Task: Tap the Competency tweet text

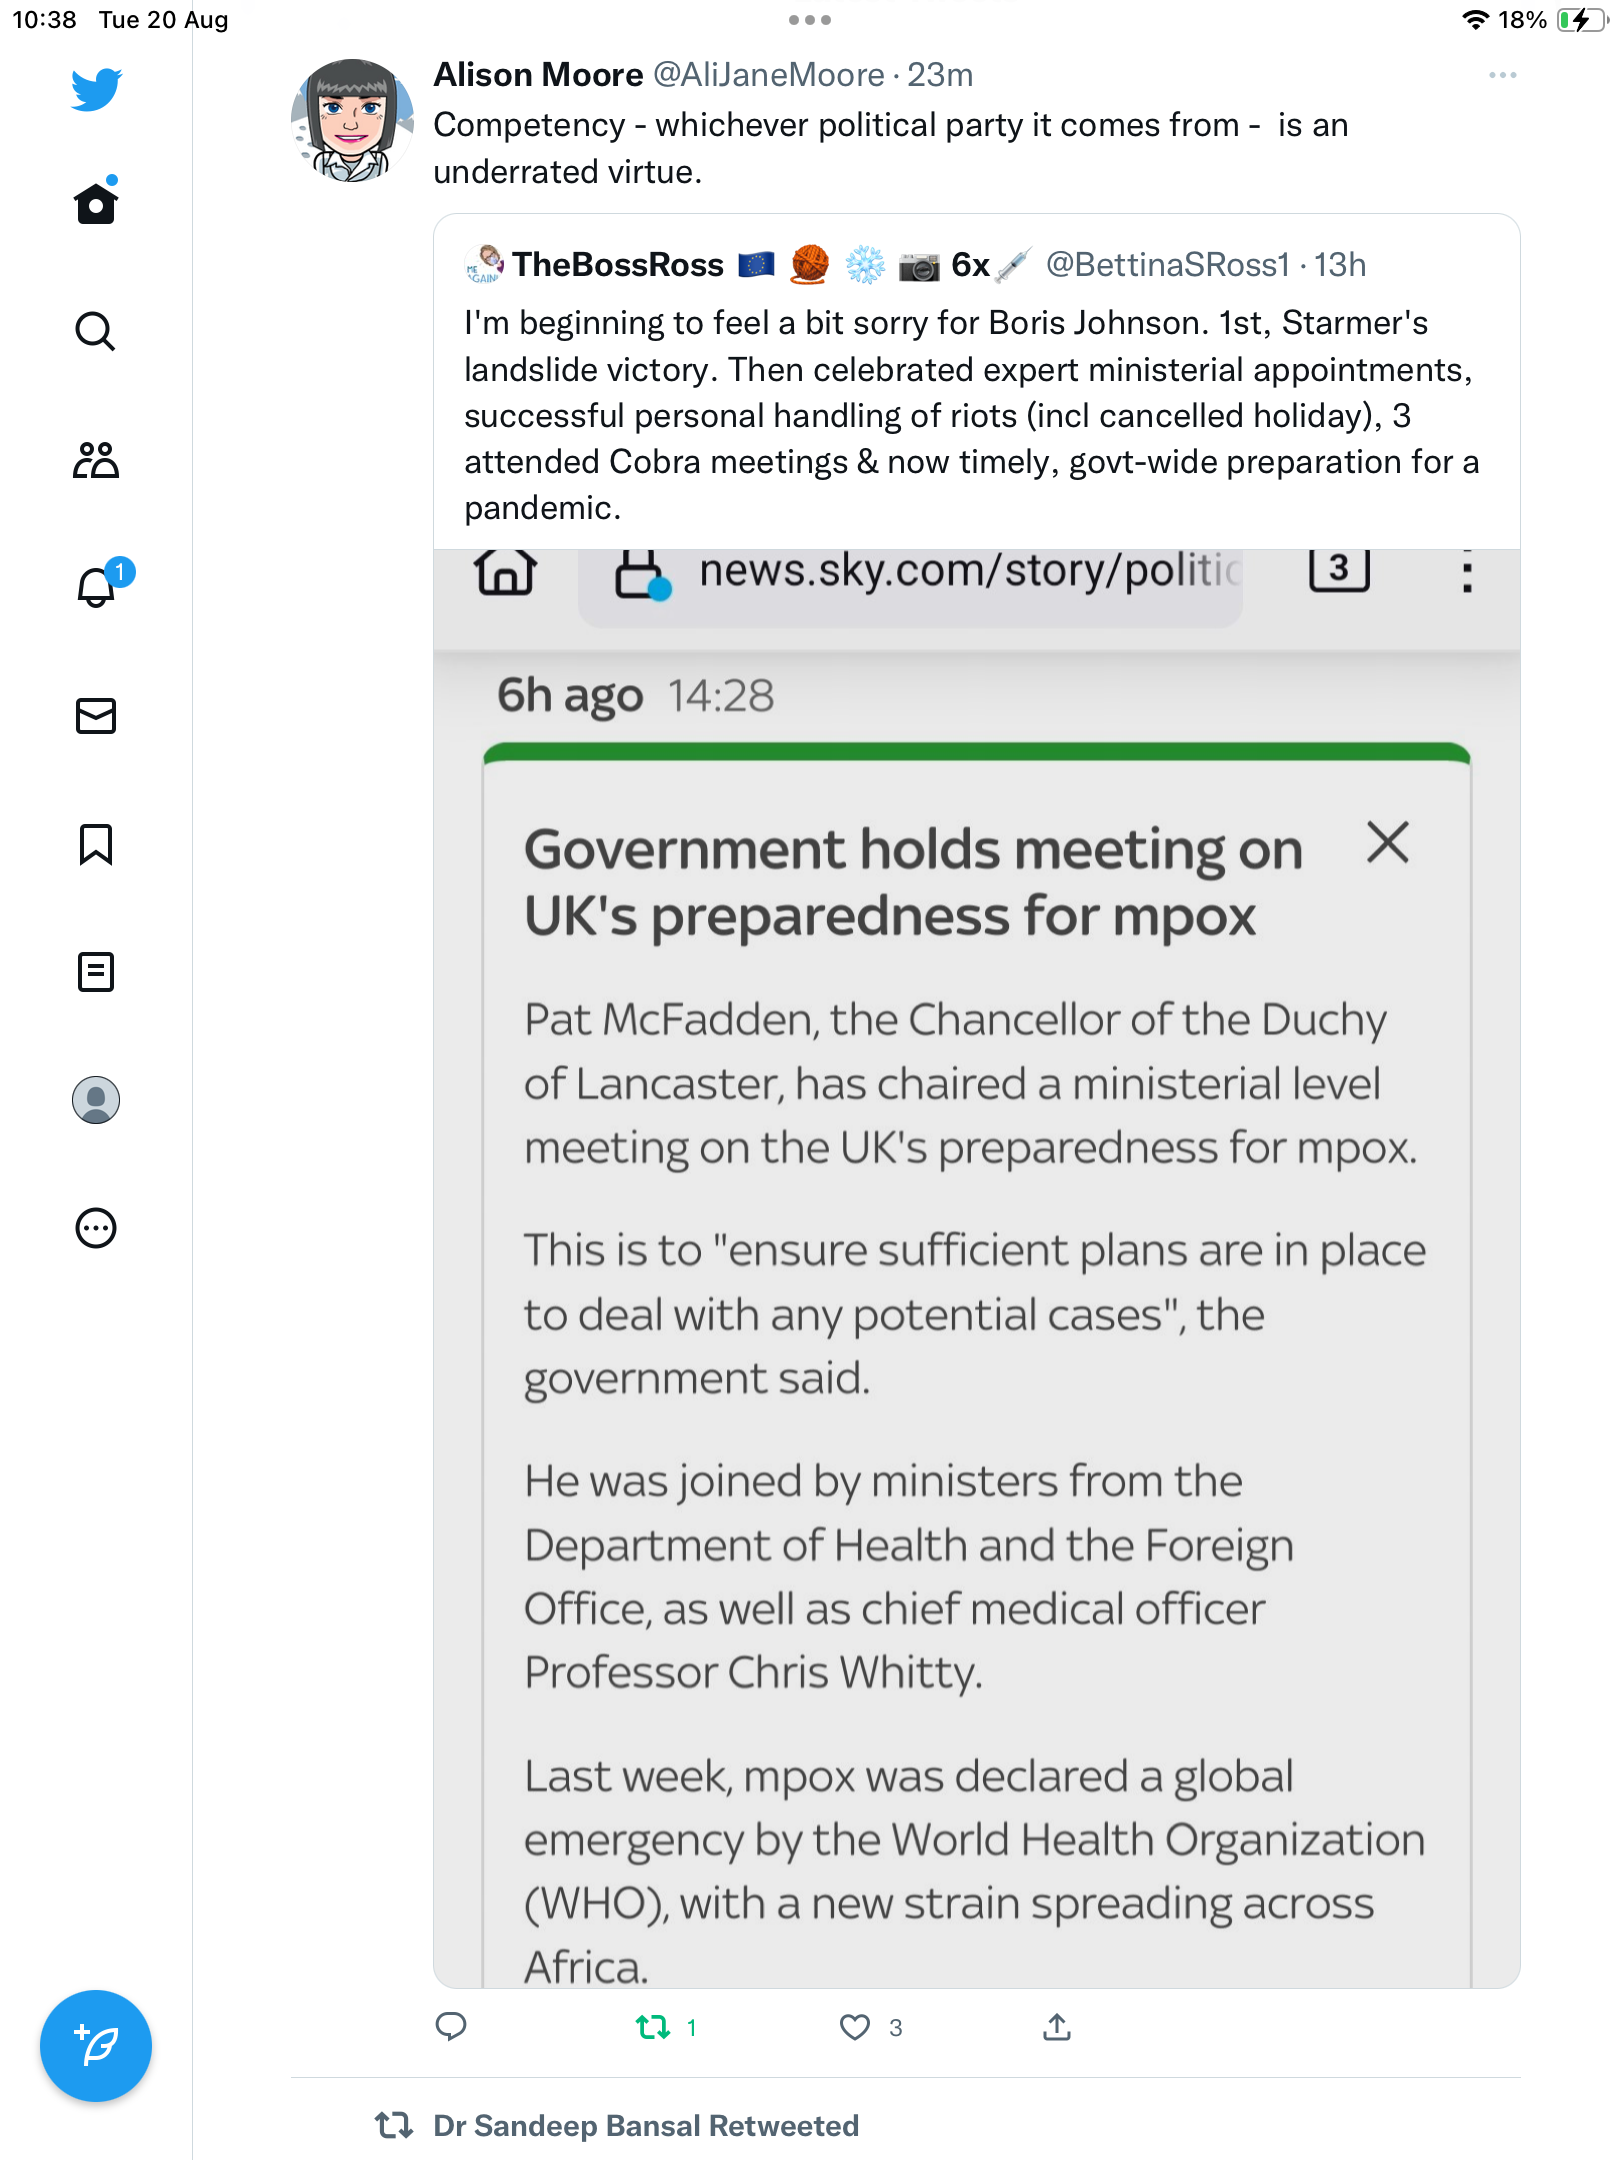Action: pos(891,148)
